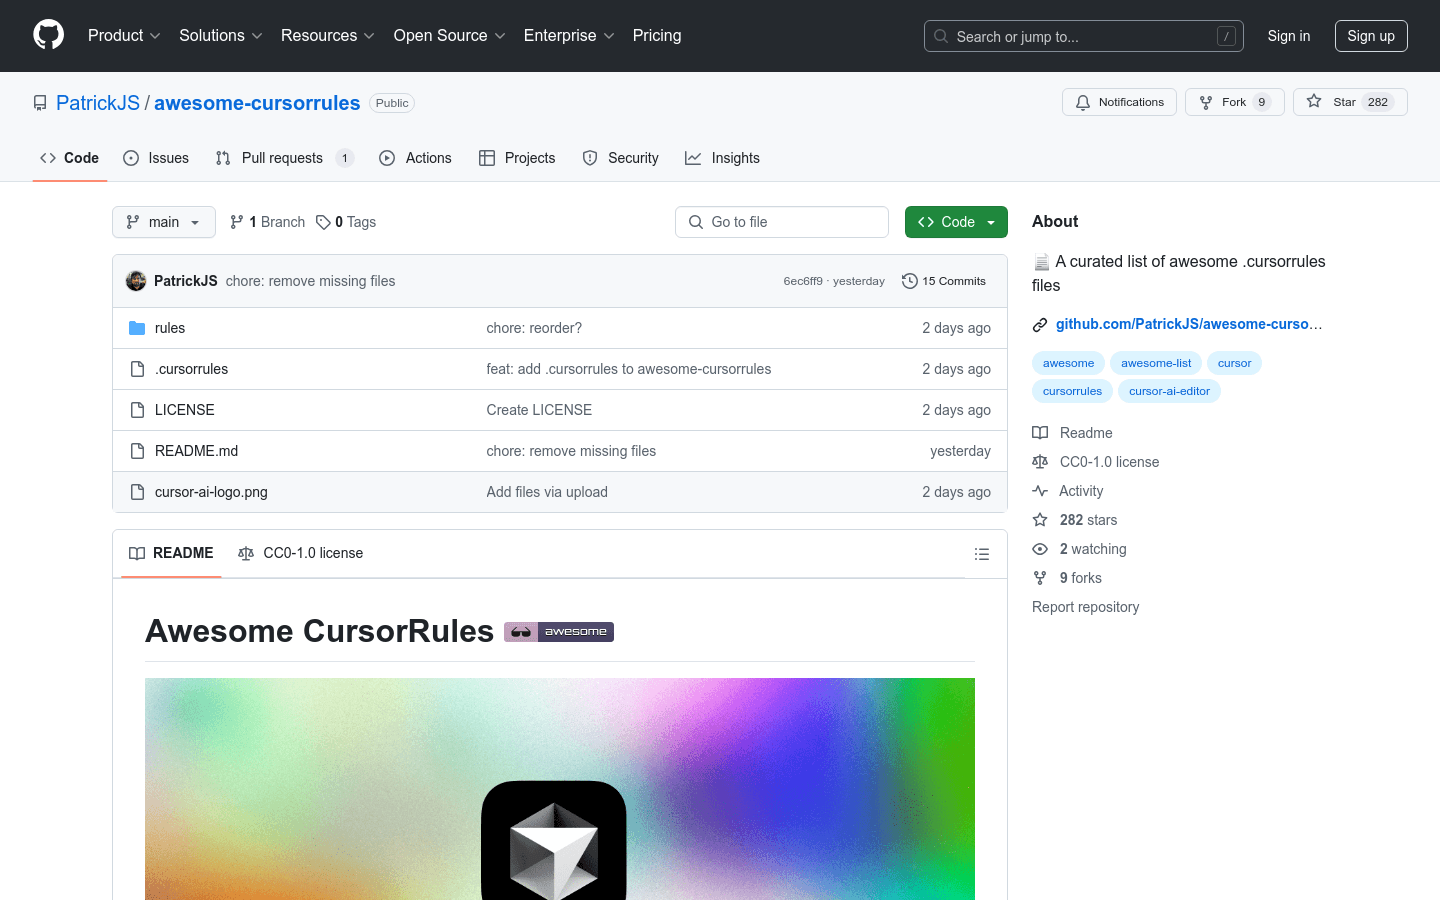The height and width of the screenshot is (900, 1440).
Task: Click the Sign up button
Action: tap(1371, 36)
